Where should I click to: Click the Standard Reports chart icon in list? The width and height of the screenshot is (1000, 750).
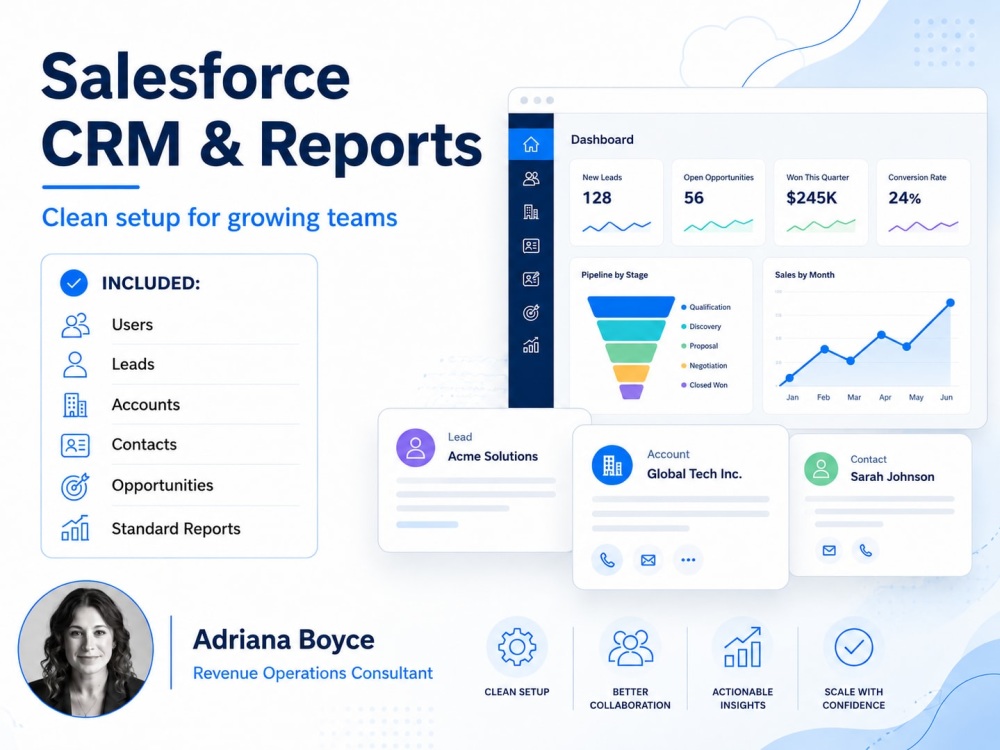(75, 528)
